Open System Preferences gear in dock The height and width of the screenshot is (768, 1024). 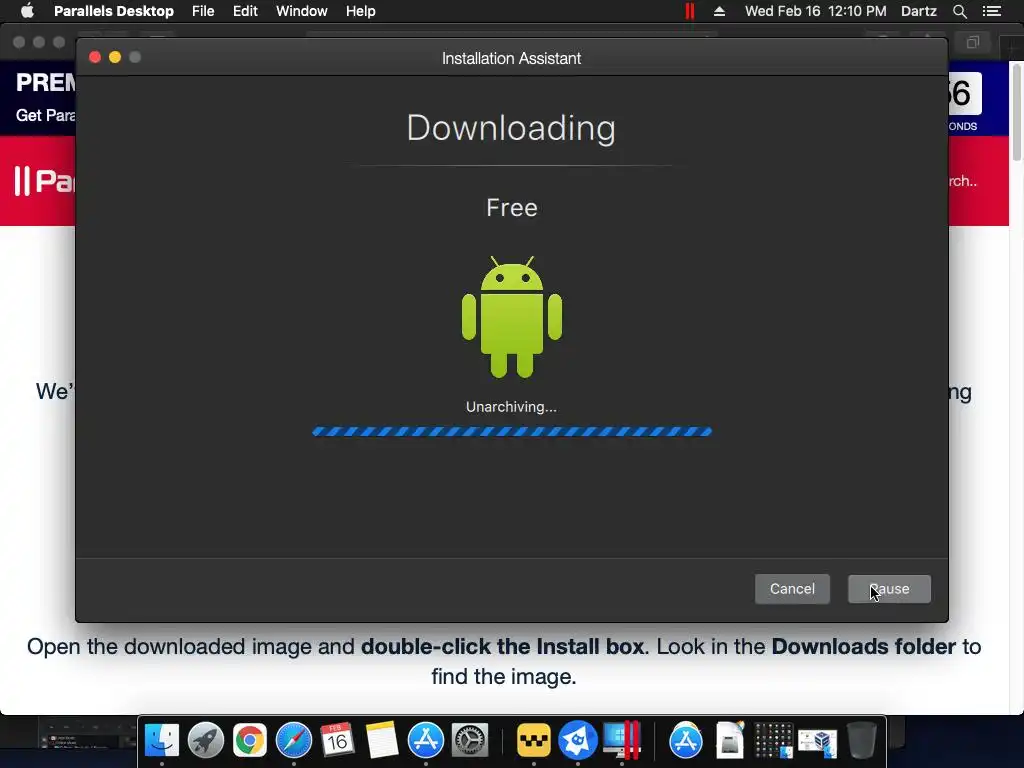470,741
